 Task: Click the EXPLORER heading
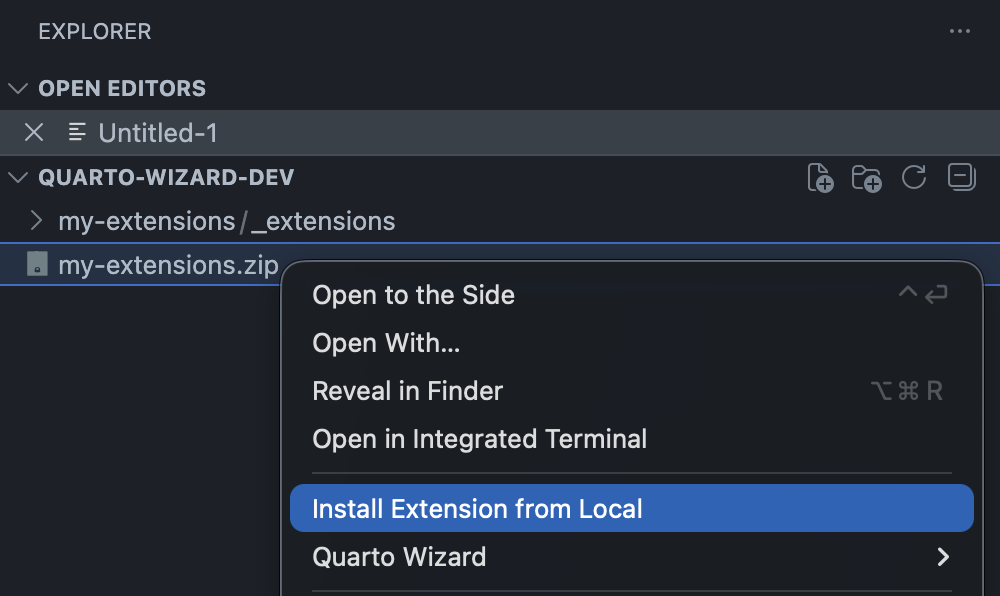coord(94,31)
